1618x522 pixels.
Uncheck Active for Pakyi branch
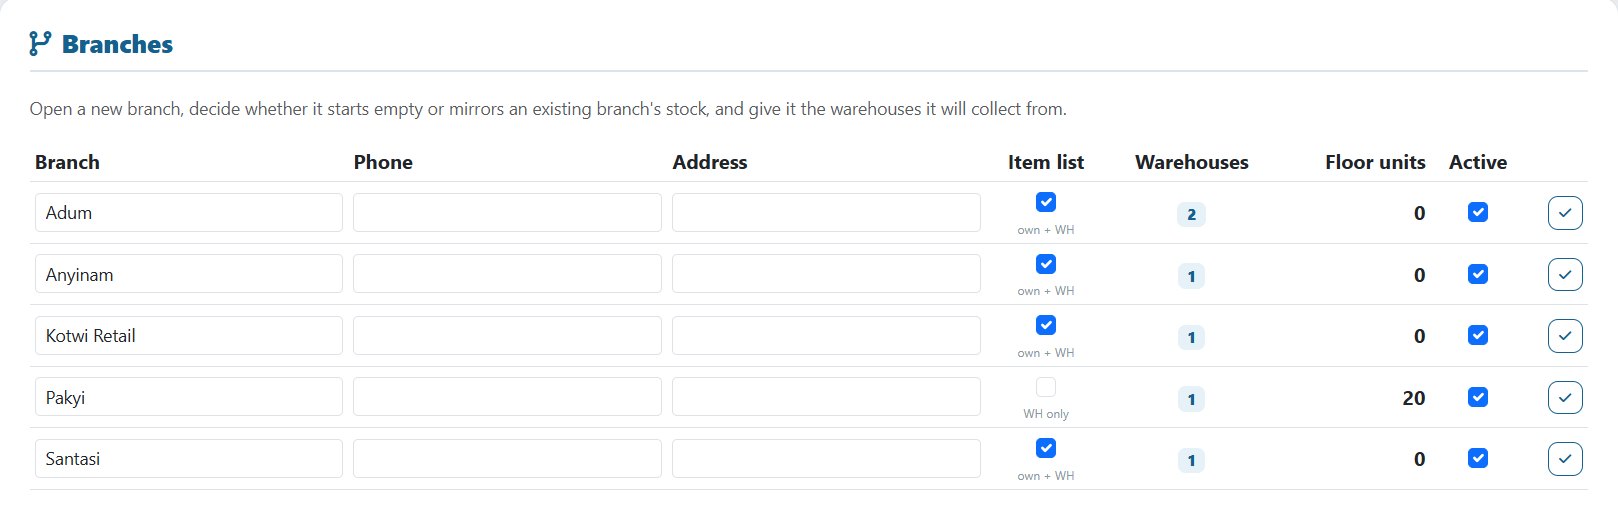[x=1478, y=397]
